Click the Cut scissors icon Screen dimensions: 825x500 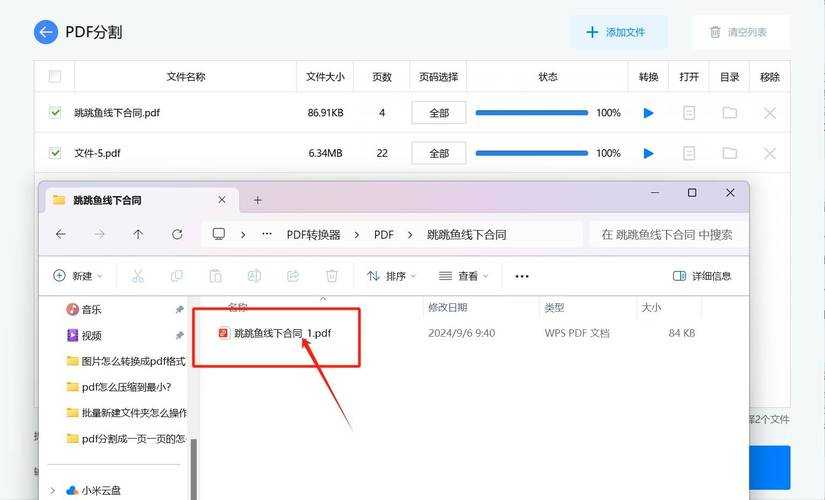click(138, 276)
